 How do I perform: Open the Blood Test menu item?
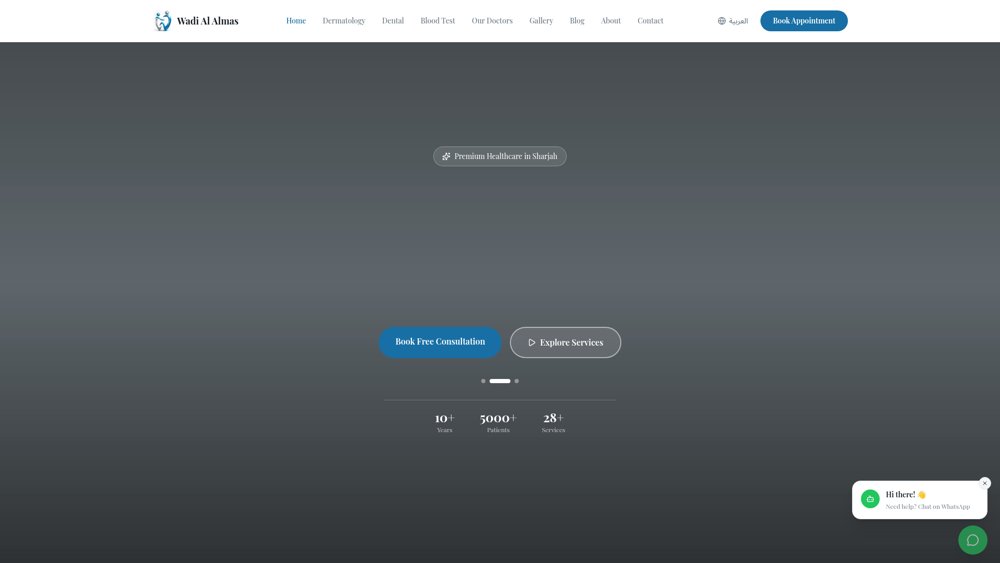pos(438,21)
